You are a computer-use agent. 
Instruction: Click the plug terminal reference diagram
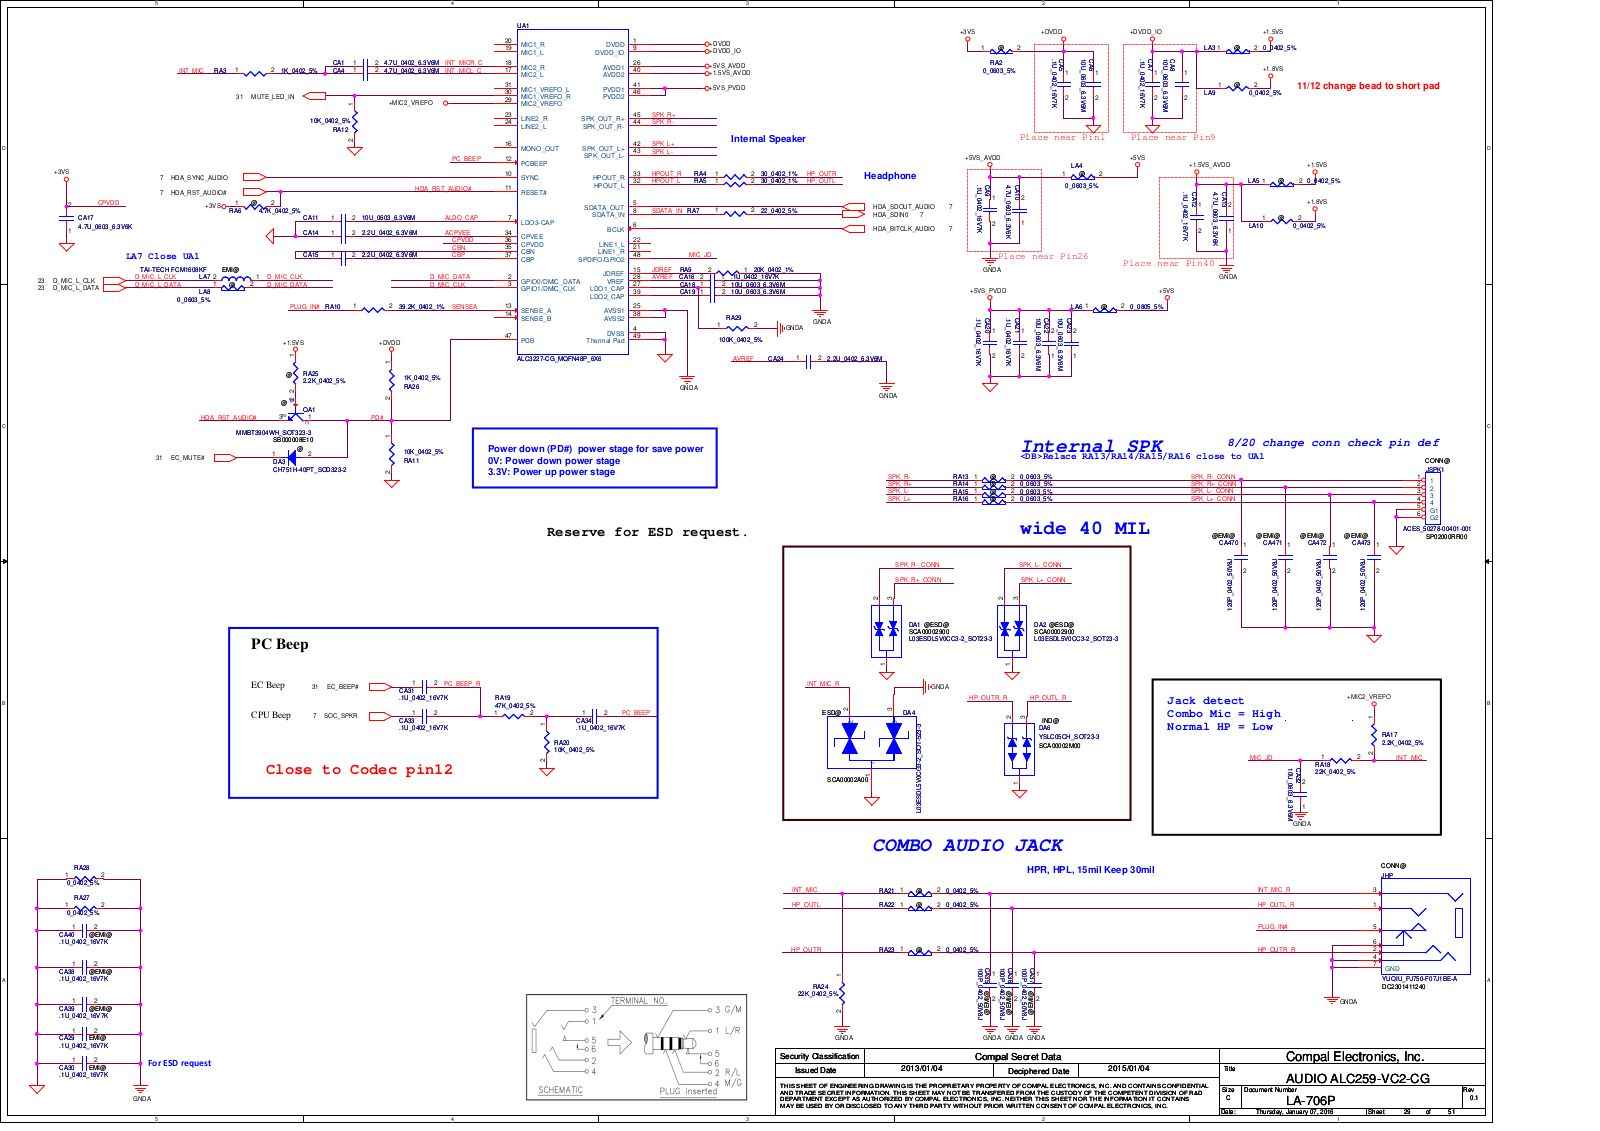(x=636, y=1047)
